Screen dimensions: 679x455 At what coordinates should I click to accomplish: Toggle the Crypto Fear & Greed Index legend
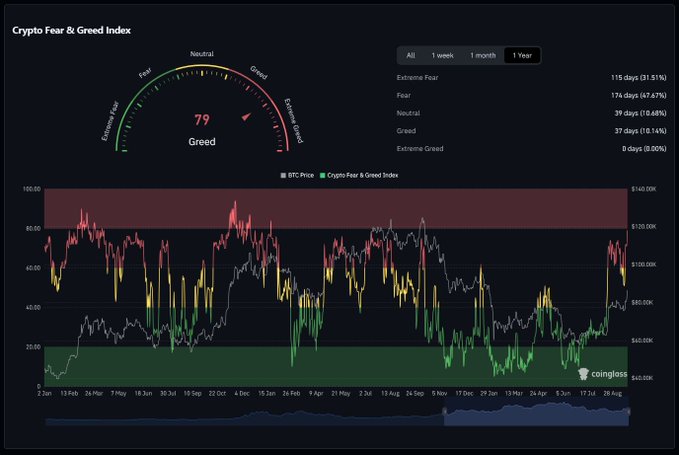[x=359, y=175]
